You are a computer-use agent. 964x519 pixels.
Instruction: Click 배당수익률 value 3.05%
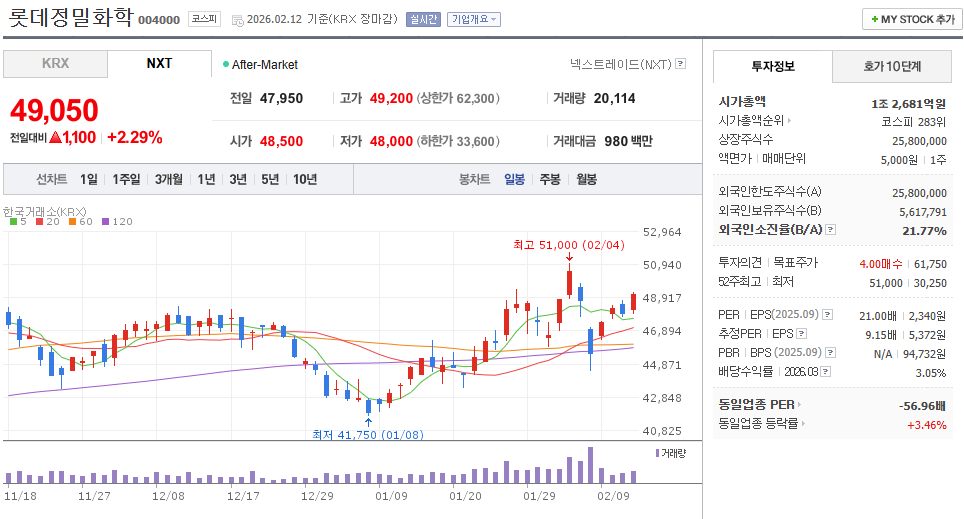tap(931, 373)
